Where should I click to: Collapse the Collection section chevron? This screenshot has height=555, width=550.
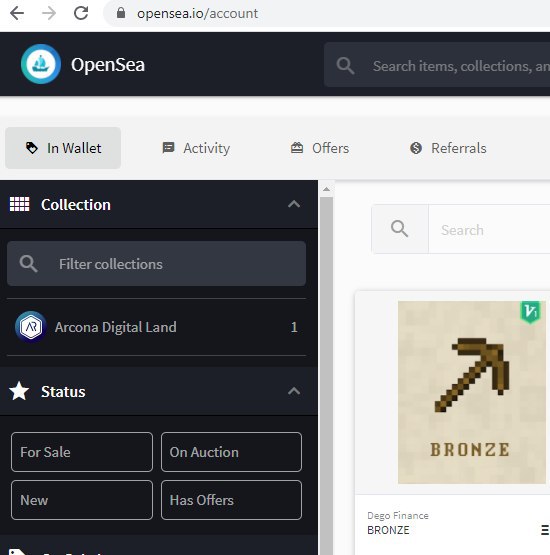tap(294, 204)
